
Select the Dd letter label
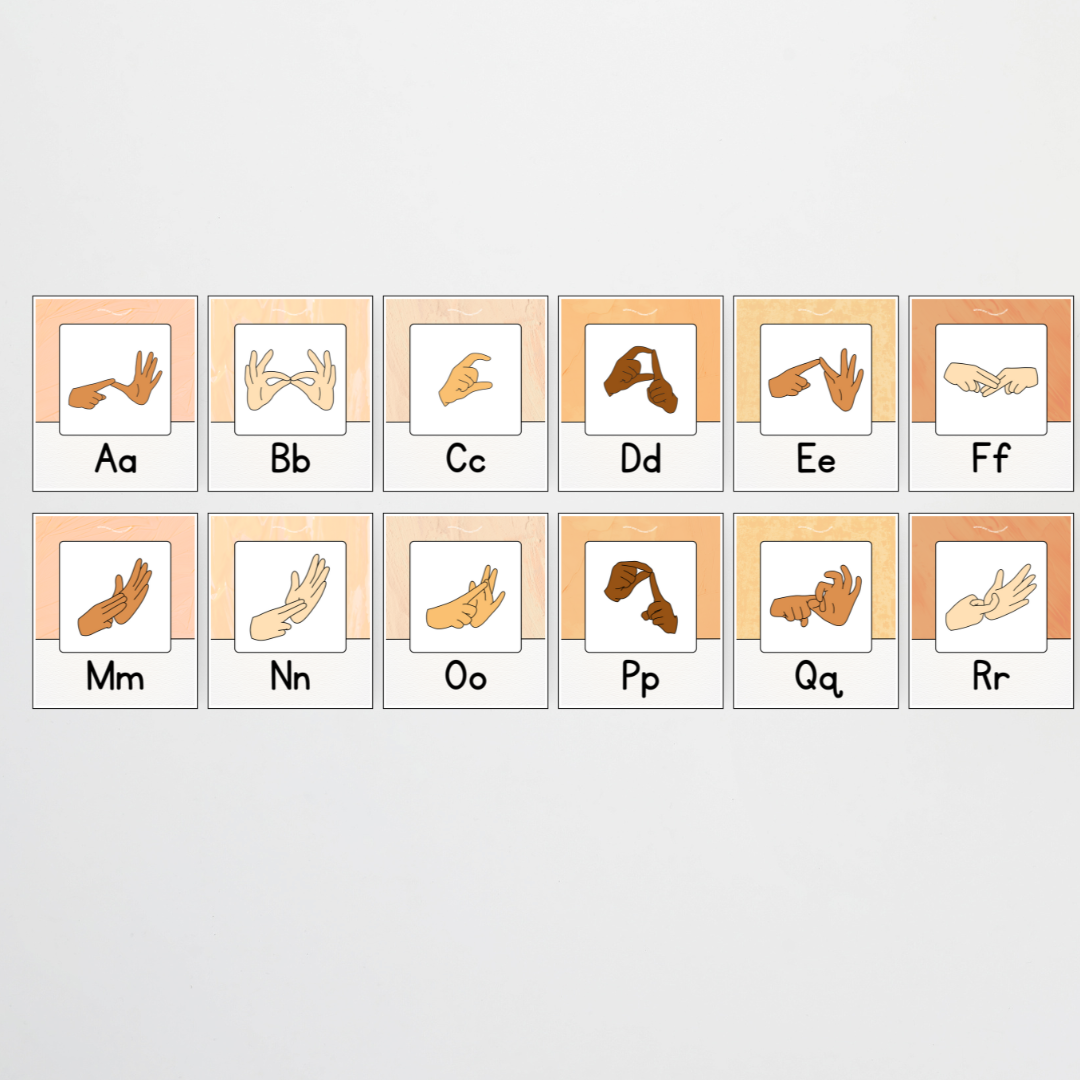click(x=640, y=459)
